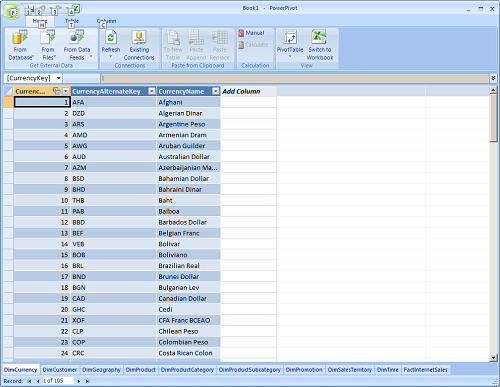The width and height of the screenshot is (500, 387).
Task: Click the Paste Append icon
Action: (x=196, y=37)
